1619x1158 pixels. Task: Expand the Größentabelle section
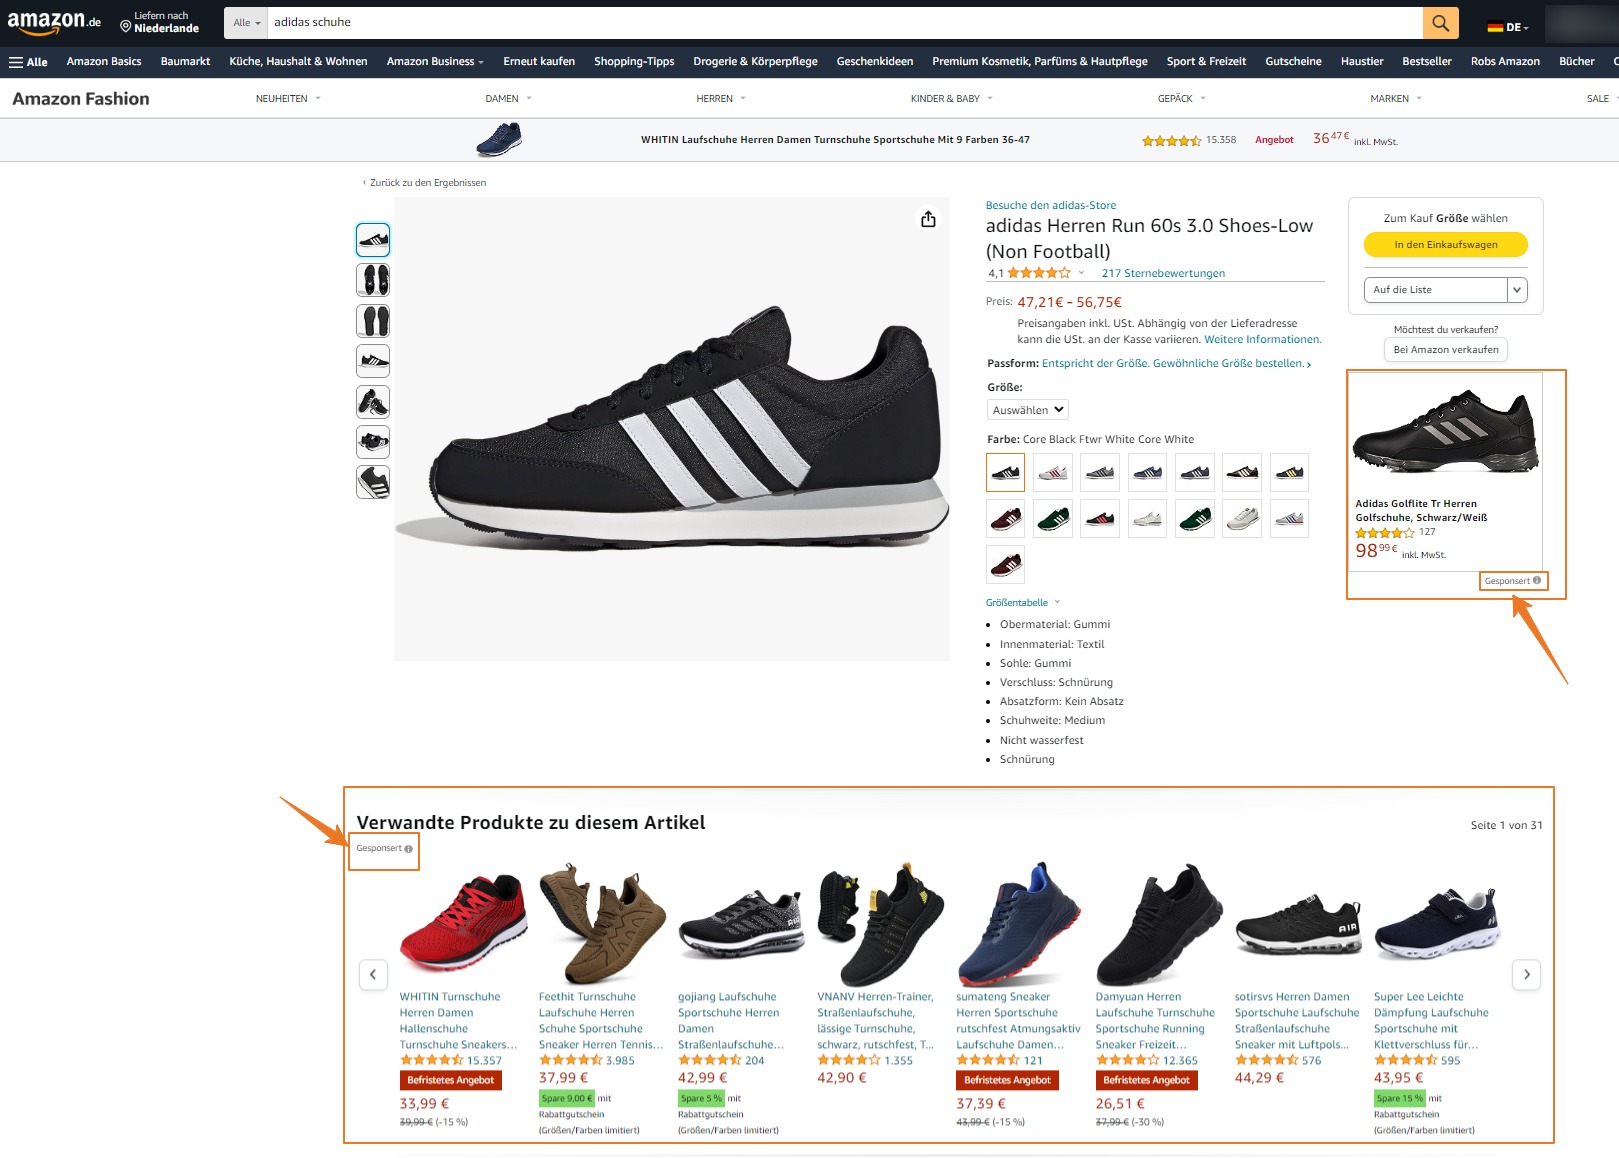1022,603
